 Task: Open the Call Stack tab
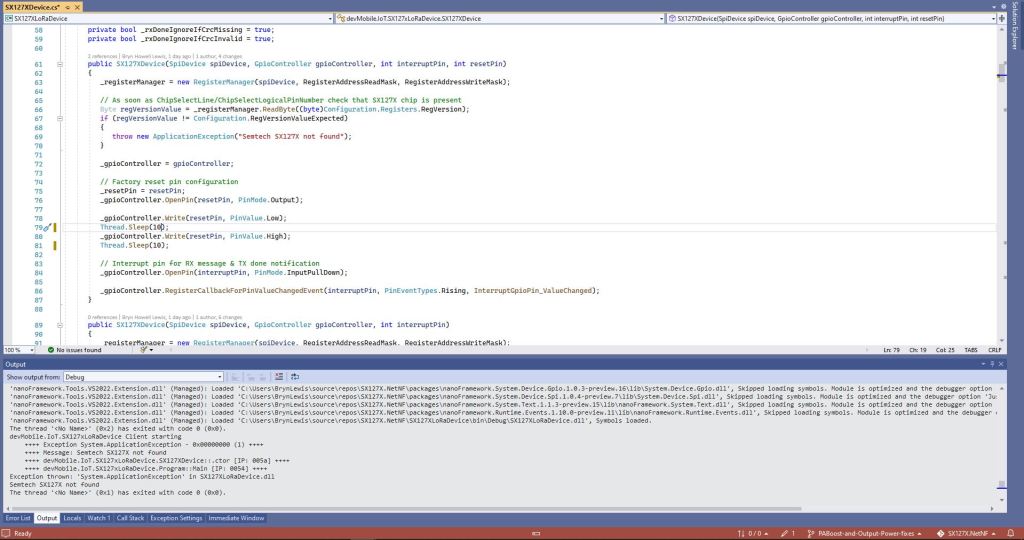point(130,518)
